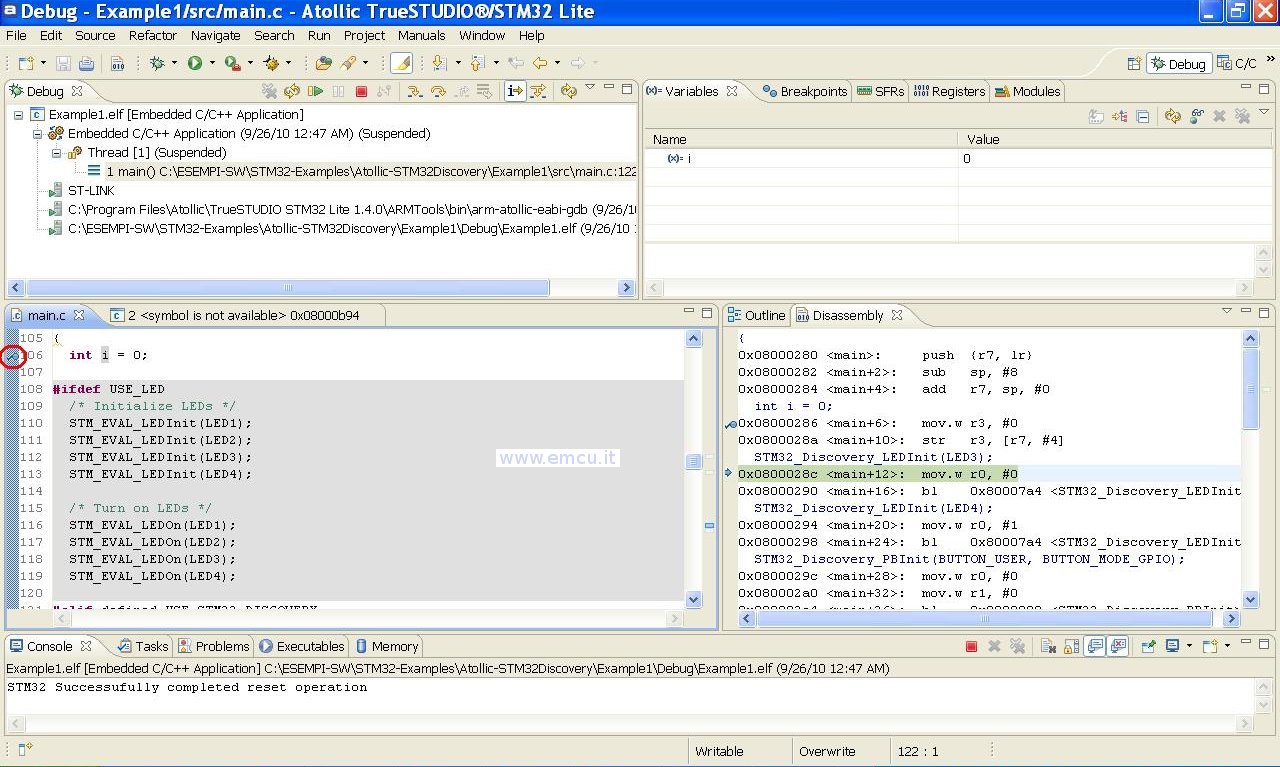Open the Variables view menu triangle
1280x767 pixels.
1263,112
